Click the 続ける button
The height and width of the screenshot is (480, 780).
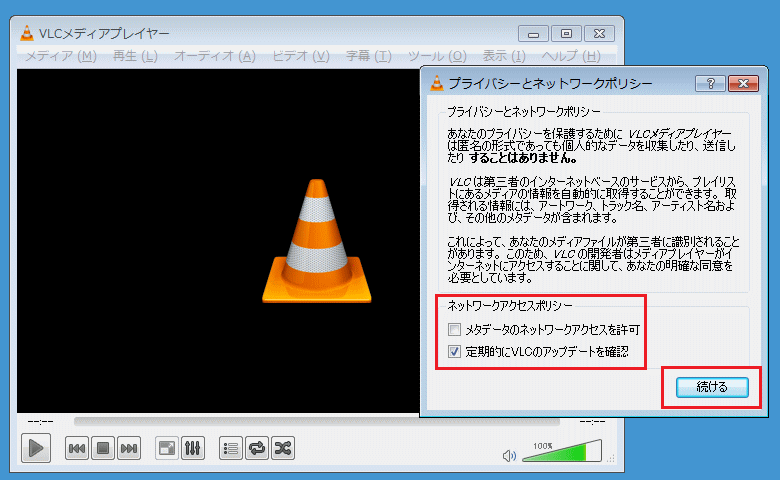tap(712, 387)
